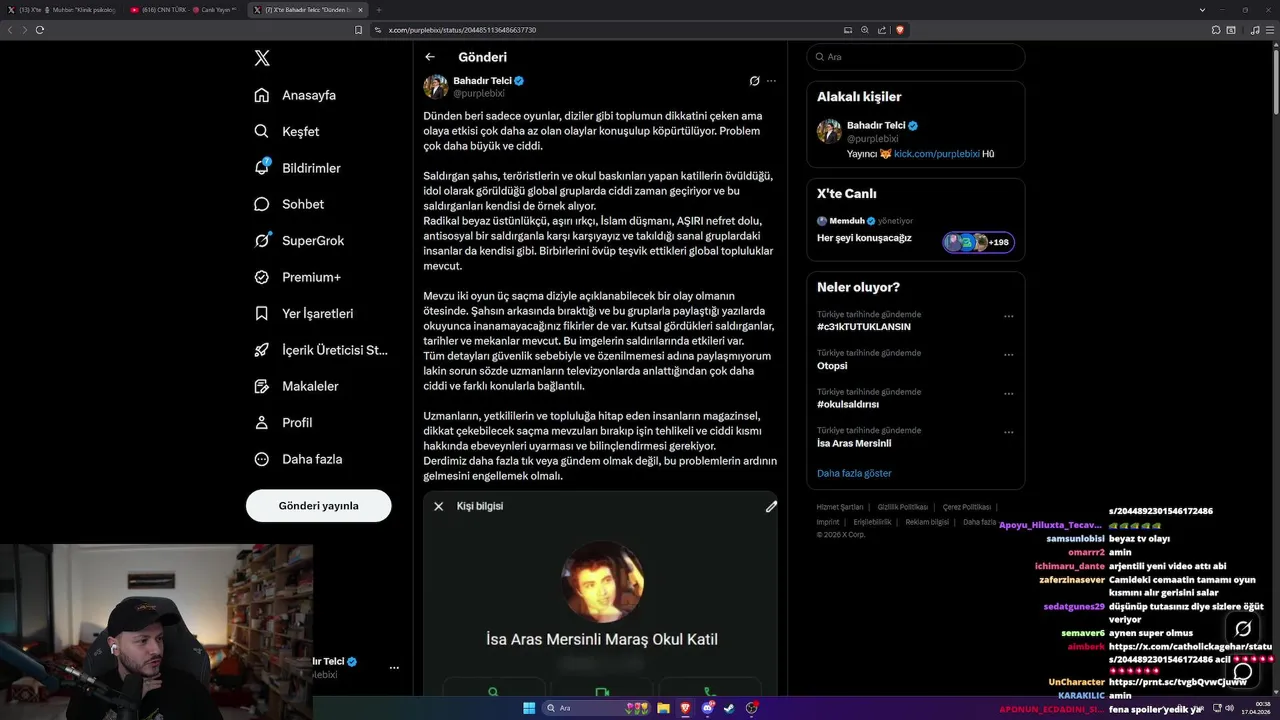Open #c31kTUTUKLANSIN trend
The height and width of the screenshot is (720, 1280).
tap(864, 327)
